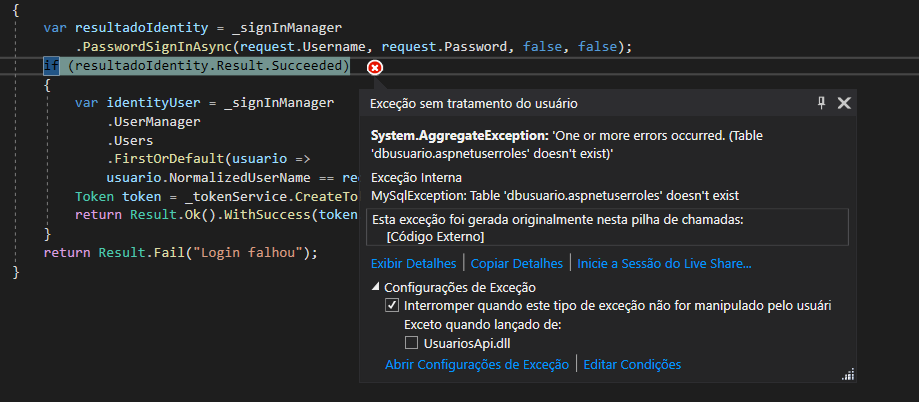
Task: Uncheck the Interromper quando este tipo checkbox
Action: pos(392,306)
